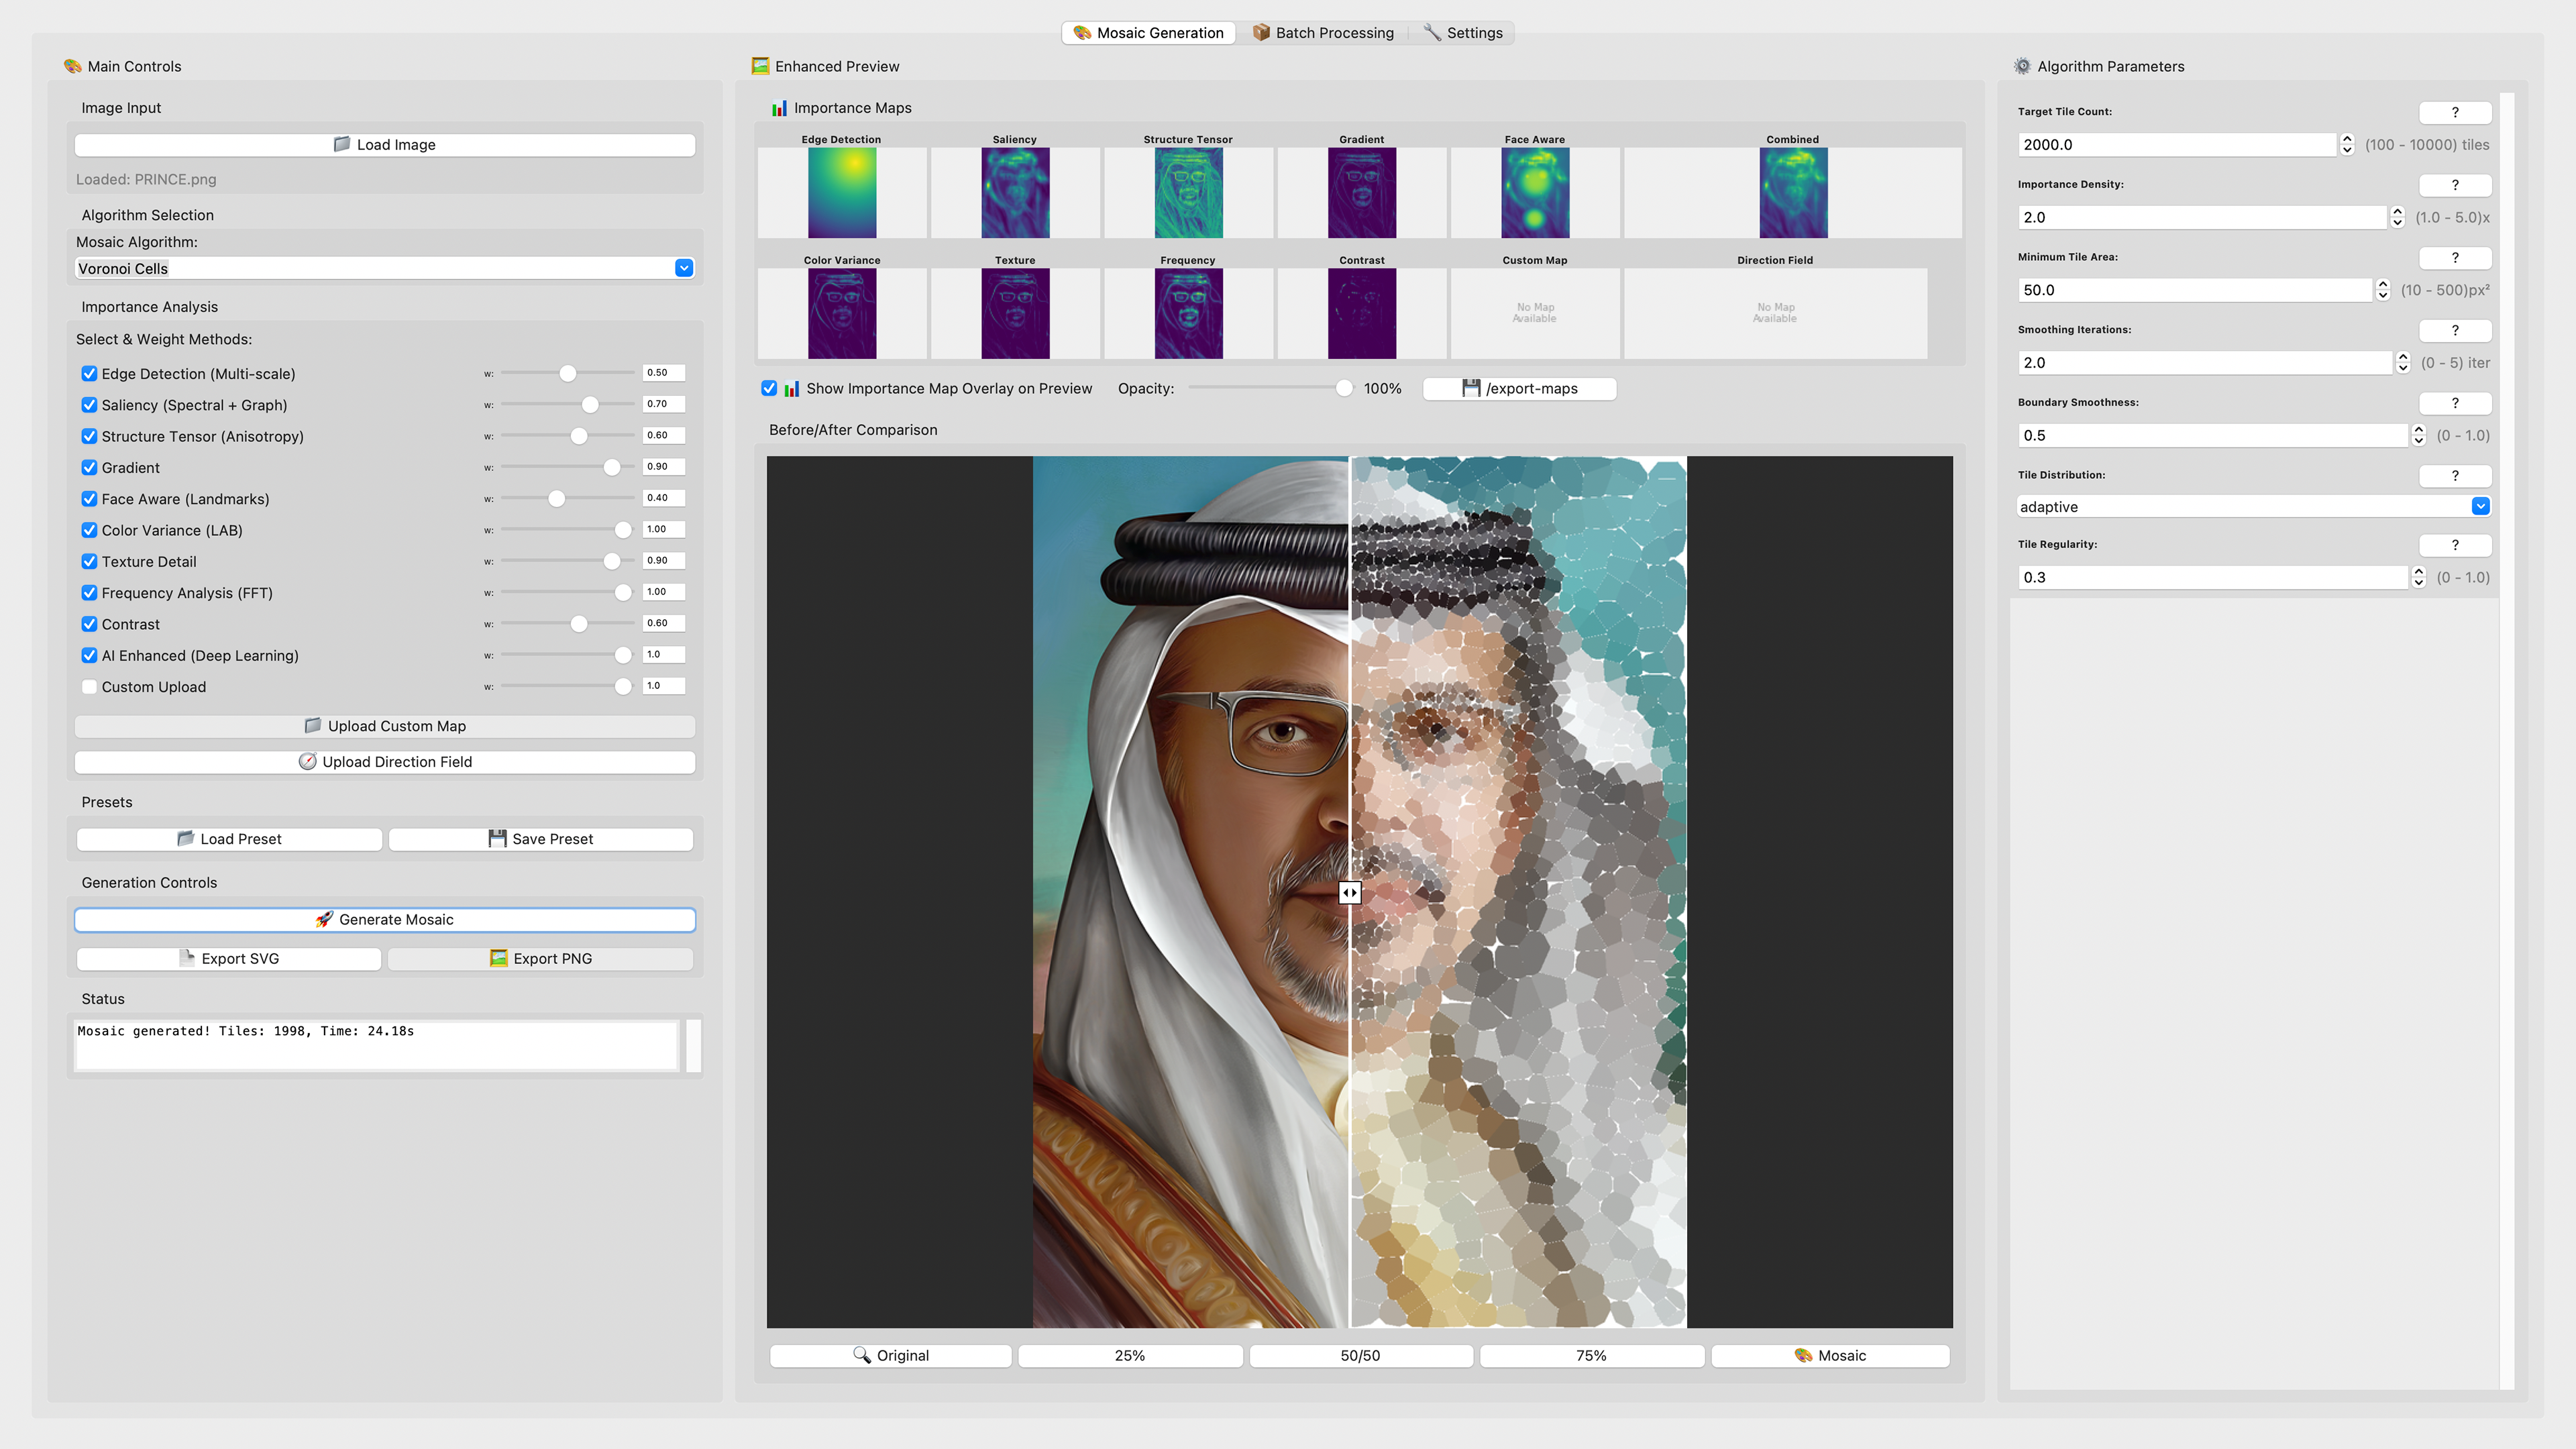This screenshot has height=1449, width=2576.
Task: Toggle Show Importance Map Overlay checkbox
Action: pyautogui.click(x=769, y=388)
